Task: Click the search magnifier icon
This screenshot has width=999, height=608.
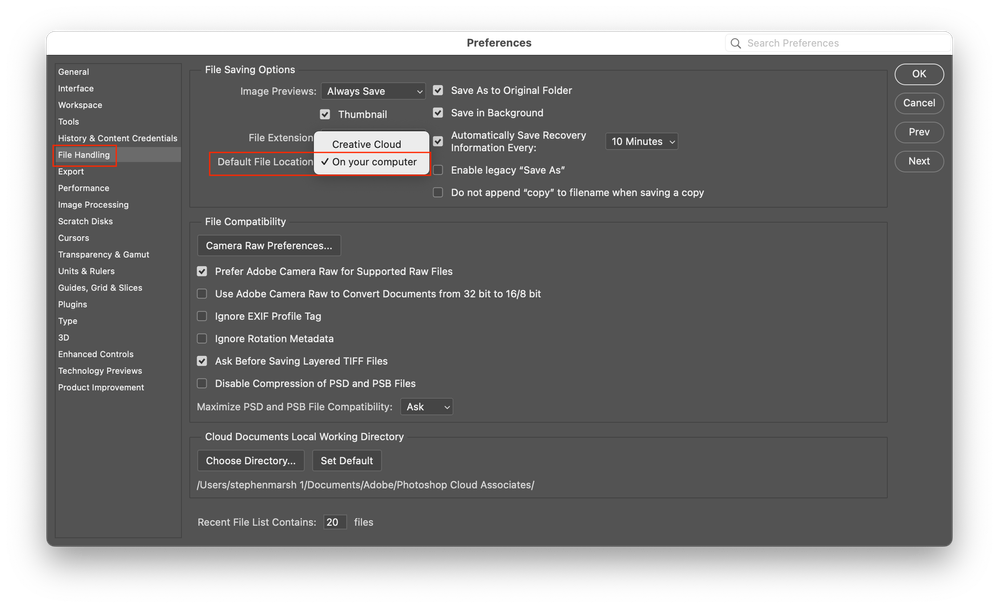Action: click(737, 44)
